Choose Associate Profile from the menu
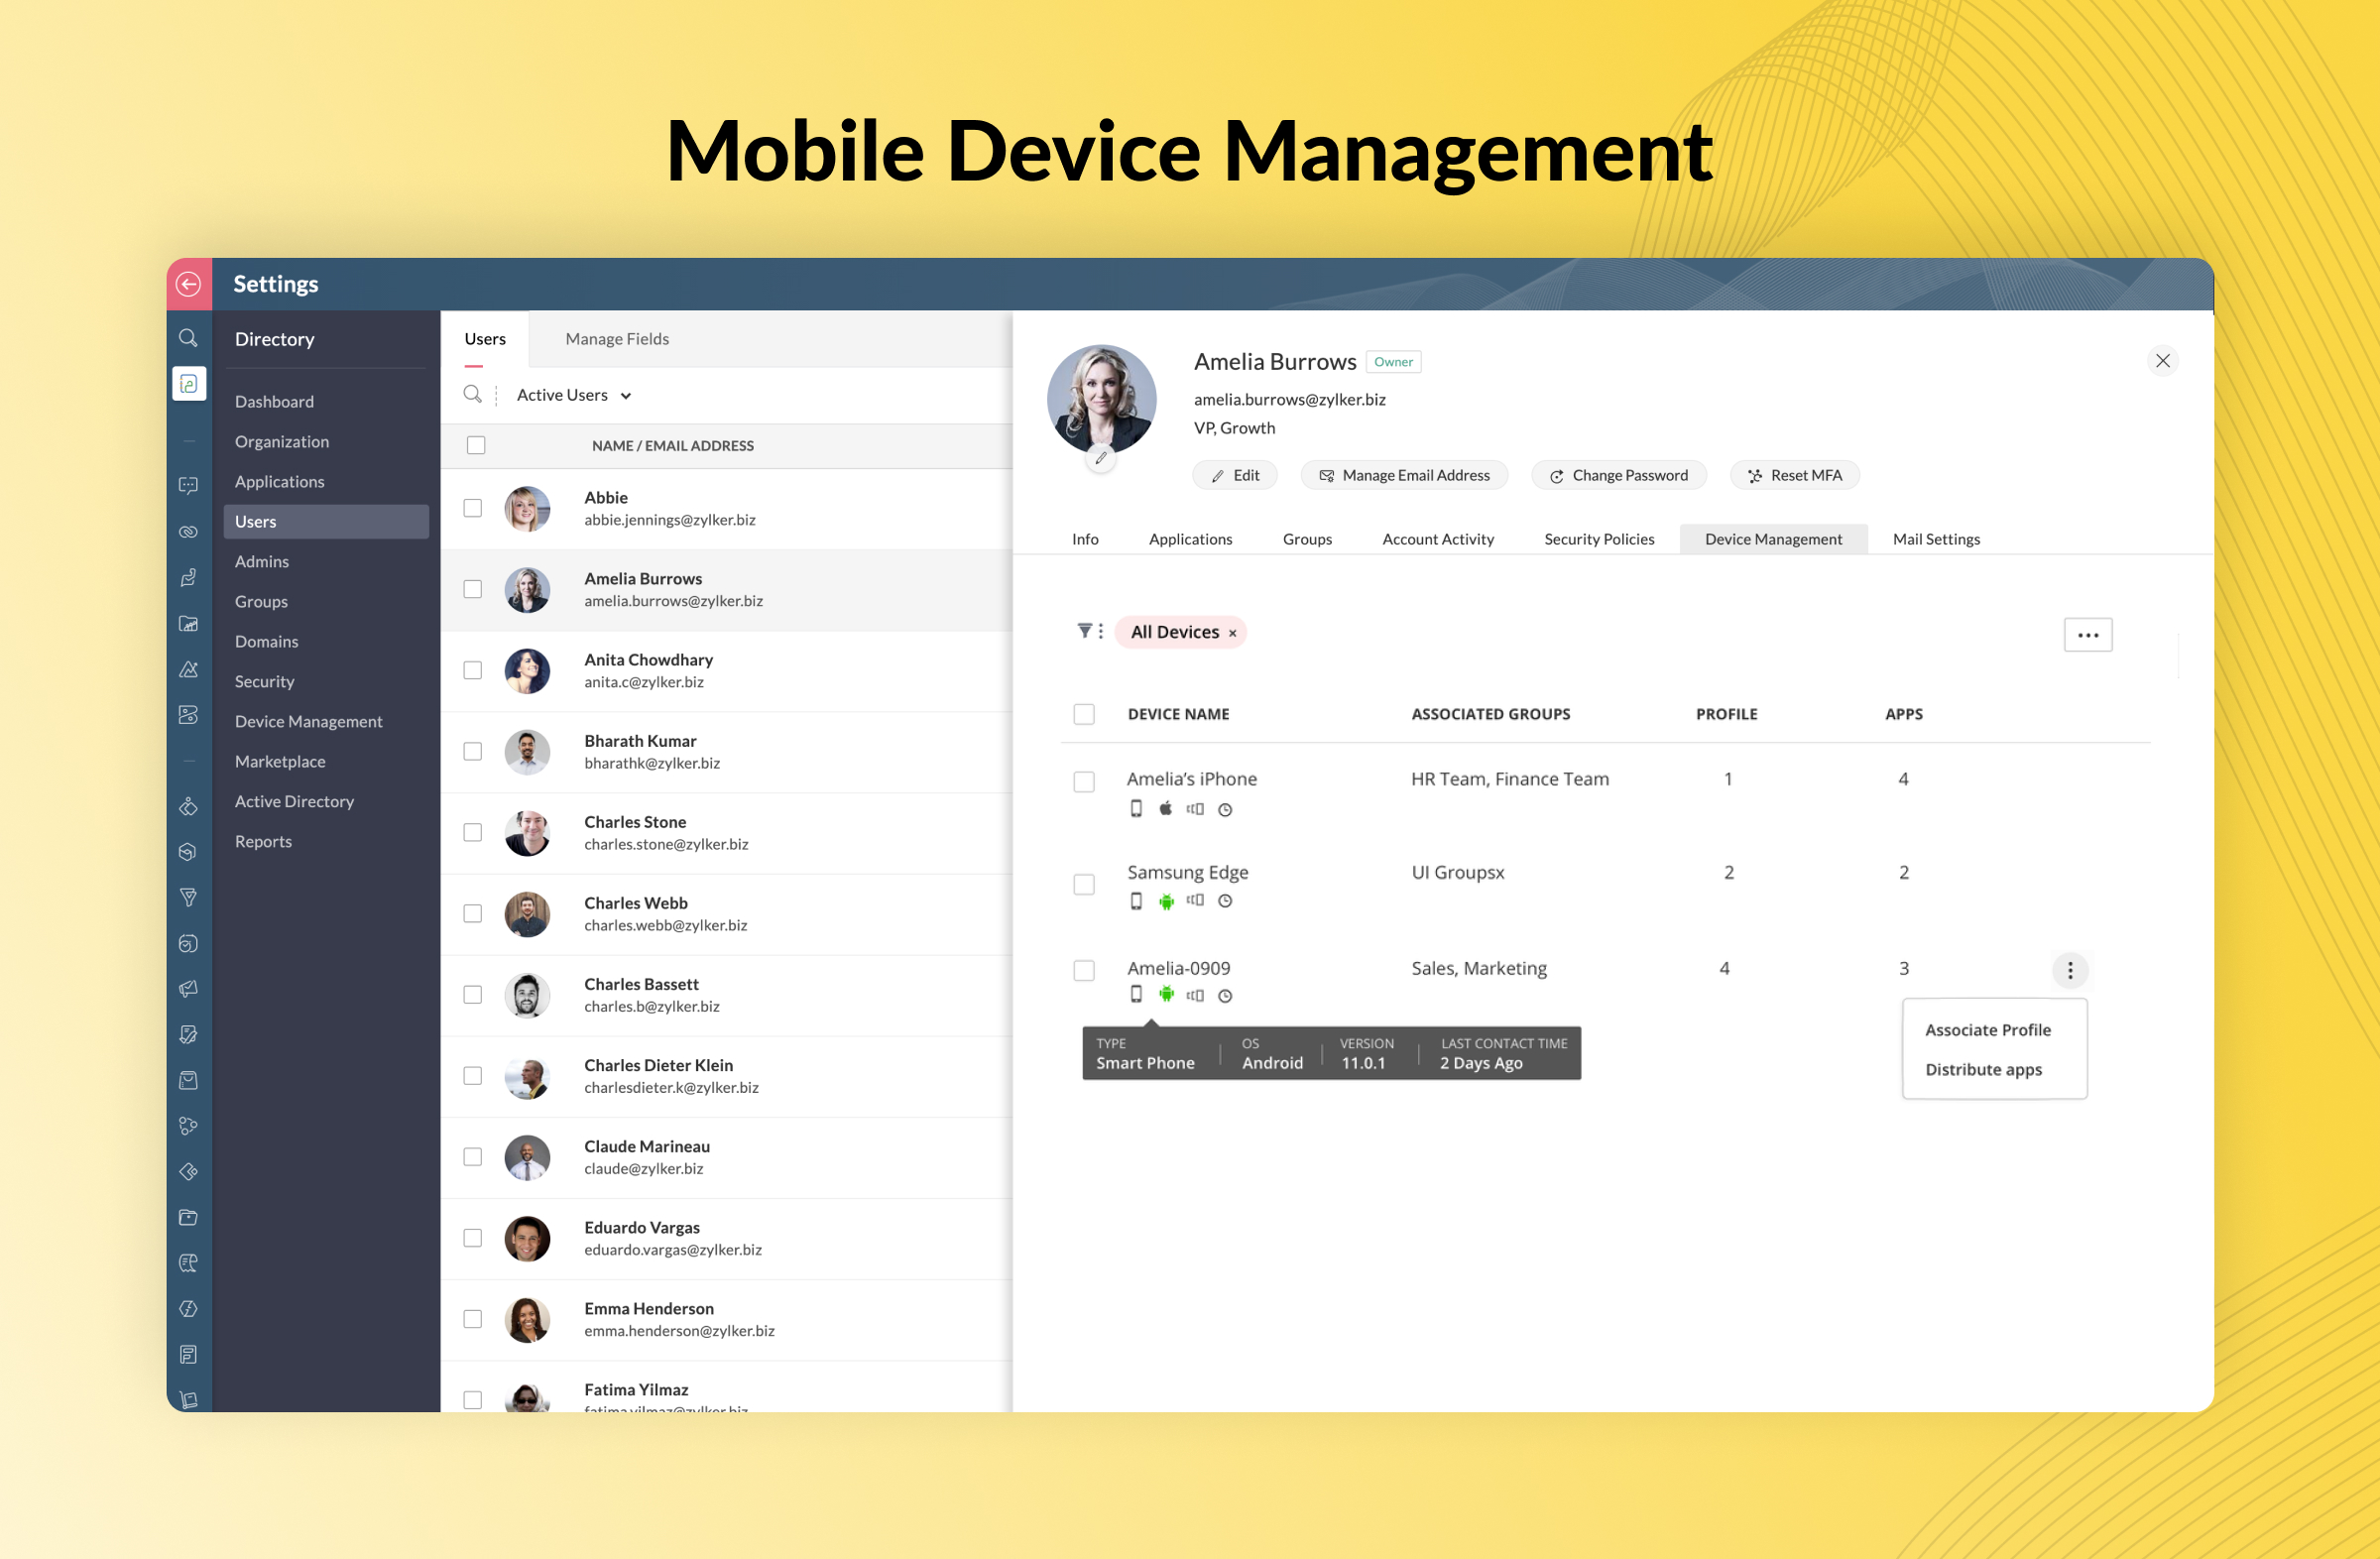The height and width of the screenshot is (1559, 2380). click(x=1988, y=1030)
